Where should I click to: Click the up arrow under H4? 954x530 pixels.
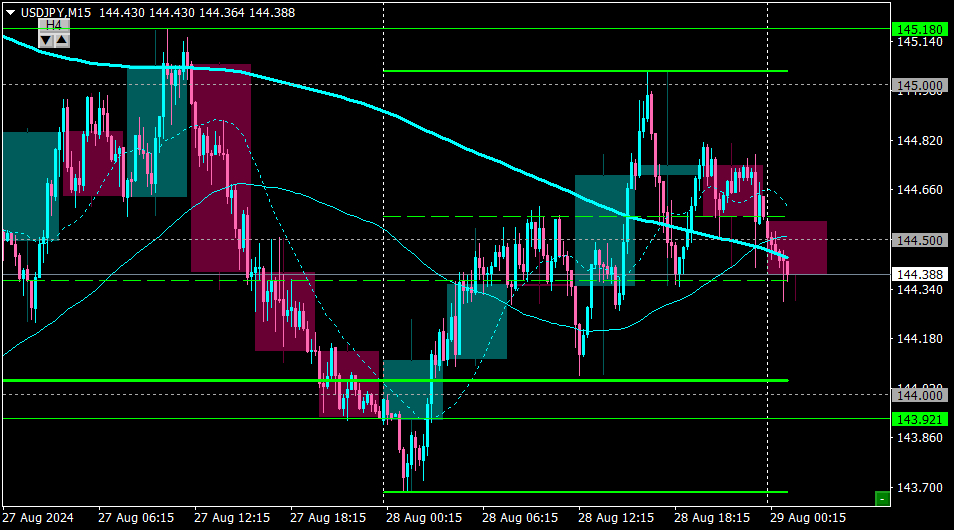61,41
